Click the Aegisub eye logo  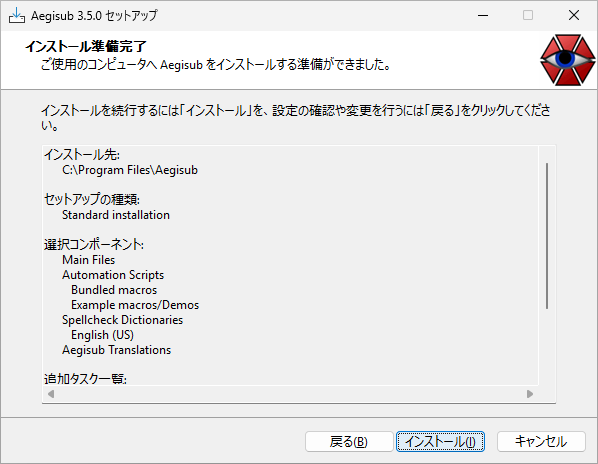[x=567, y=59]
